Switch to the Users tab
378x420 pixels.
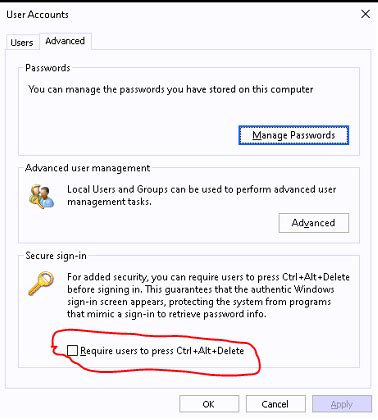(x=22, y=43)
